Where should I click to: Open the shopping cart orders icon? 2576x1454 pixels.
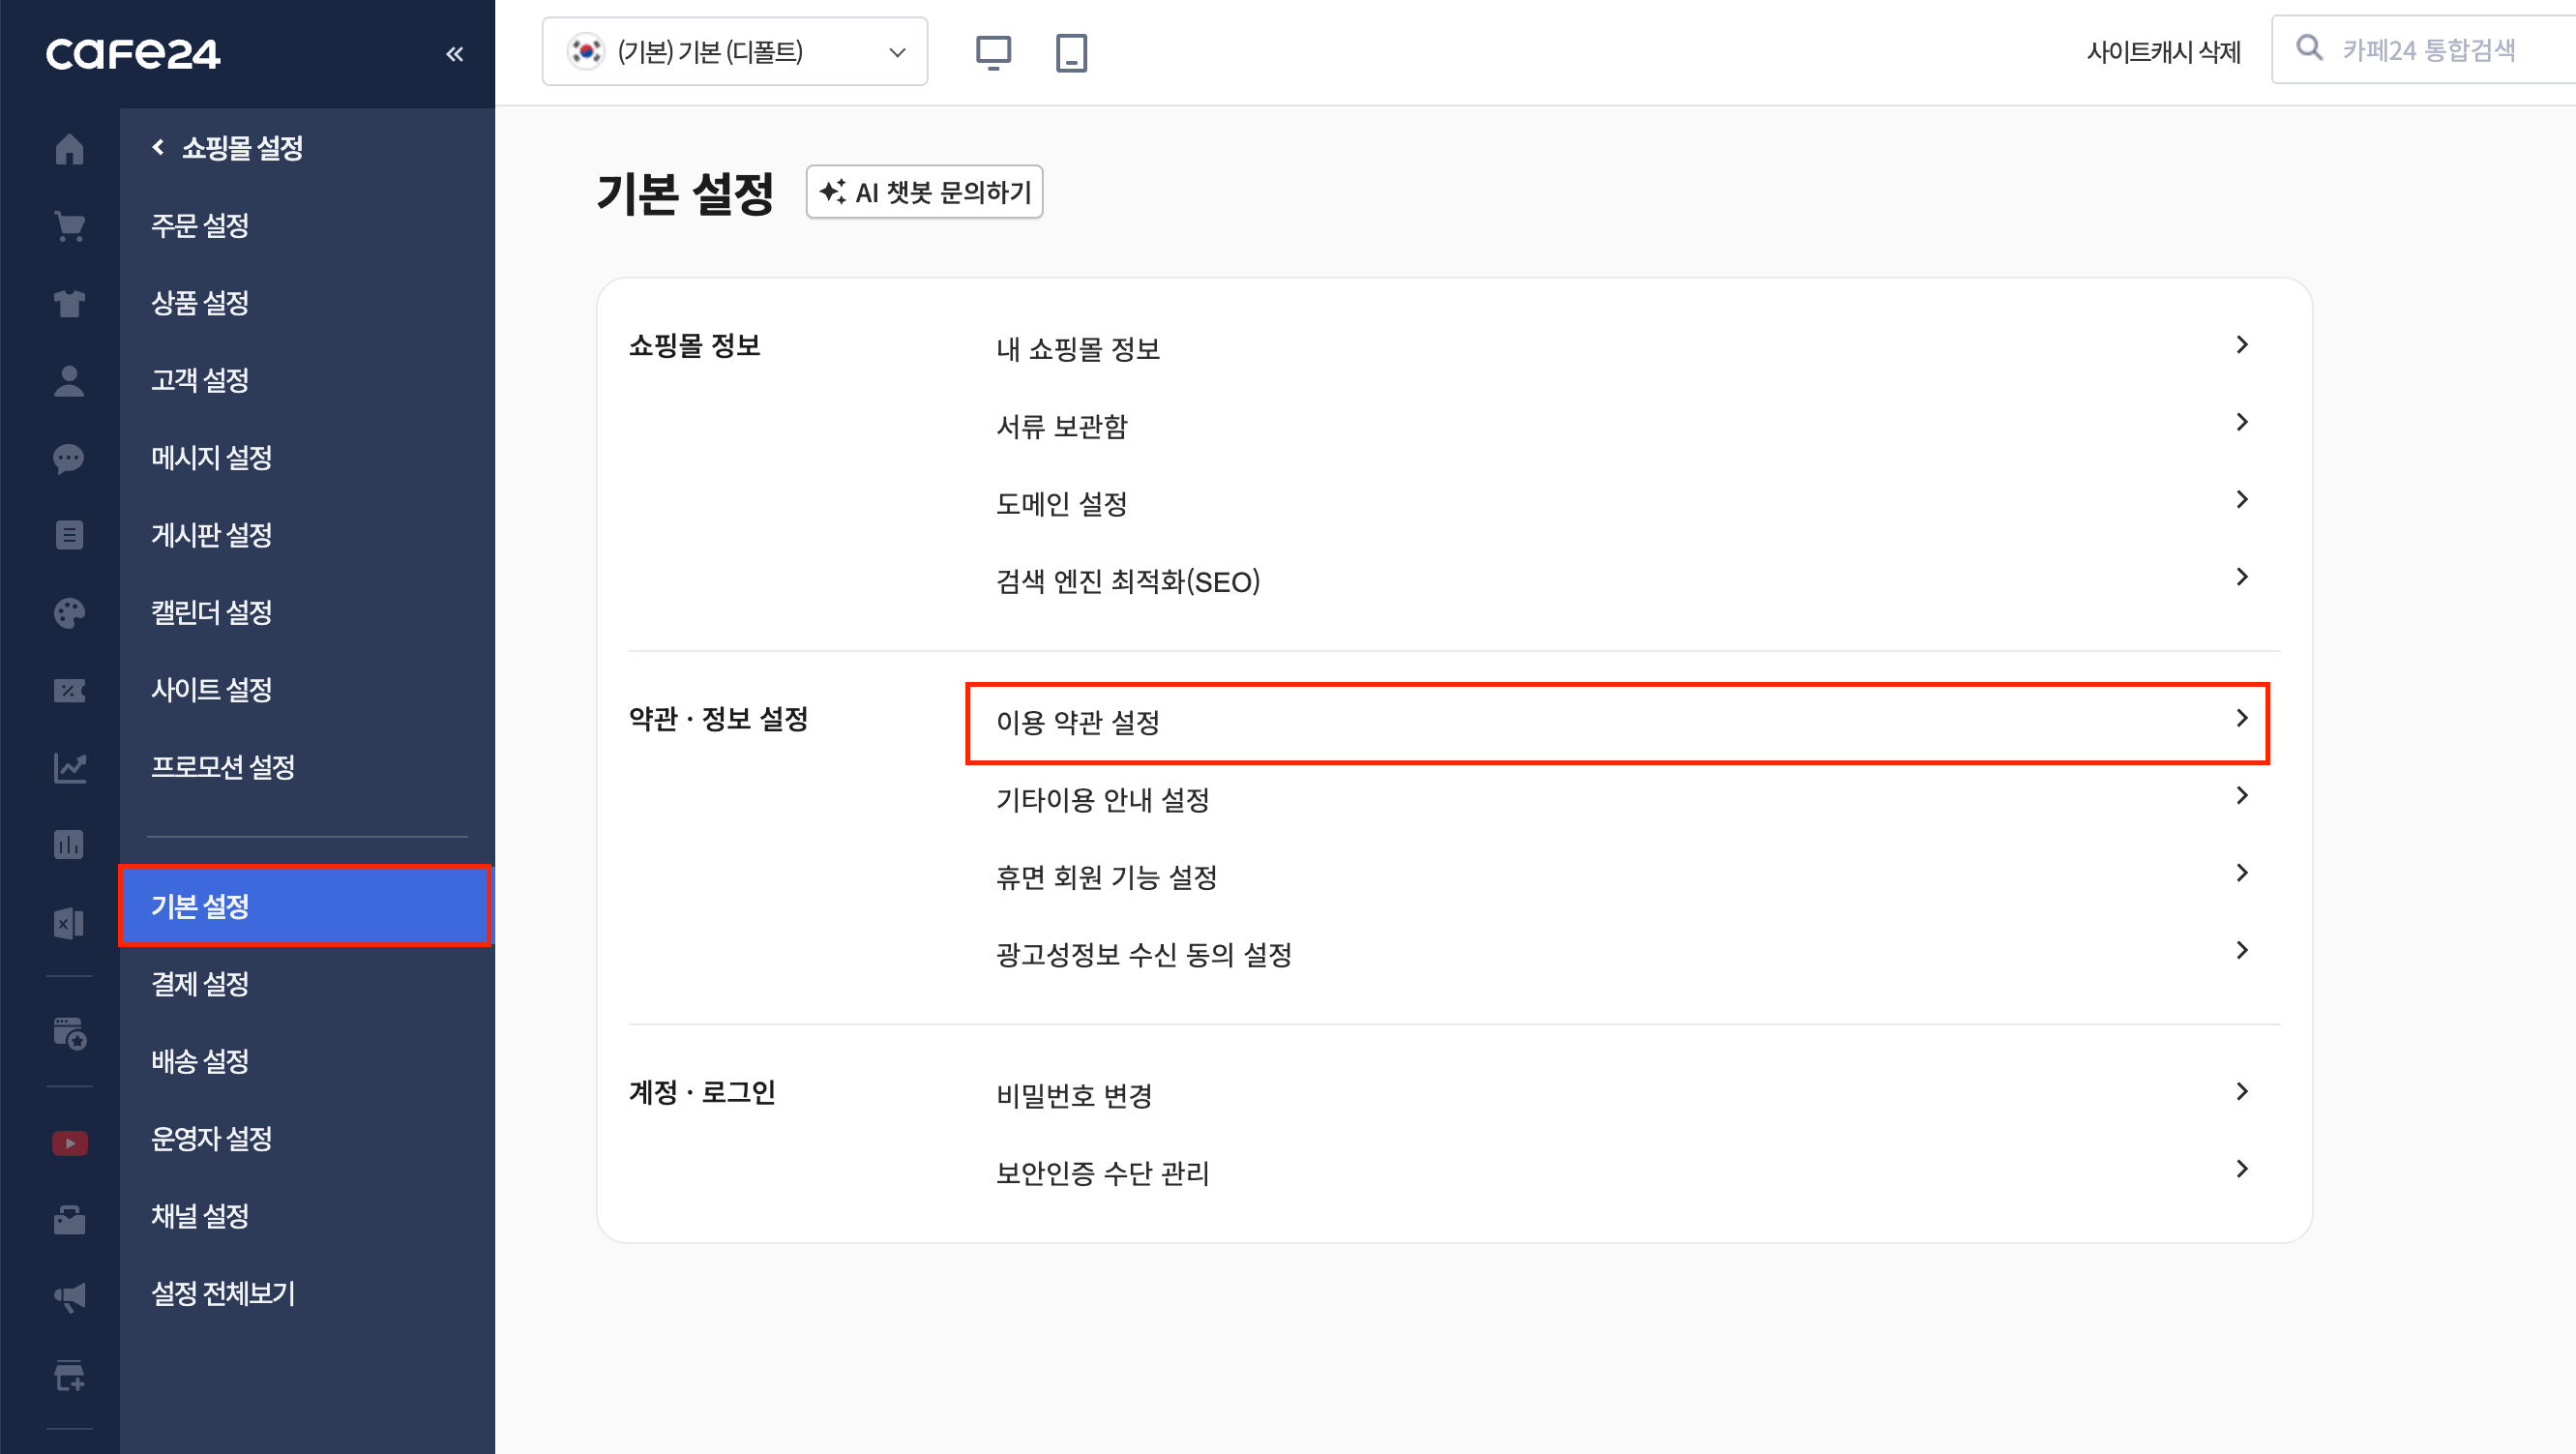click(69, 226)
